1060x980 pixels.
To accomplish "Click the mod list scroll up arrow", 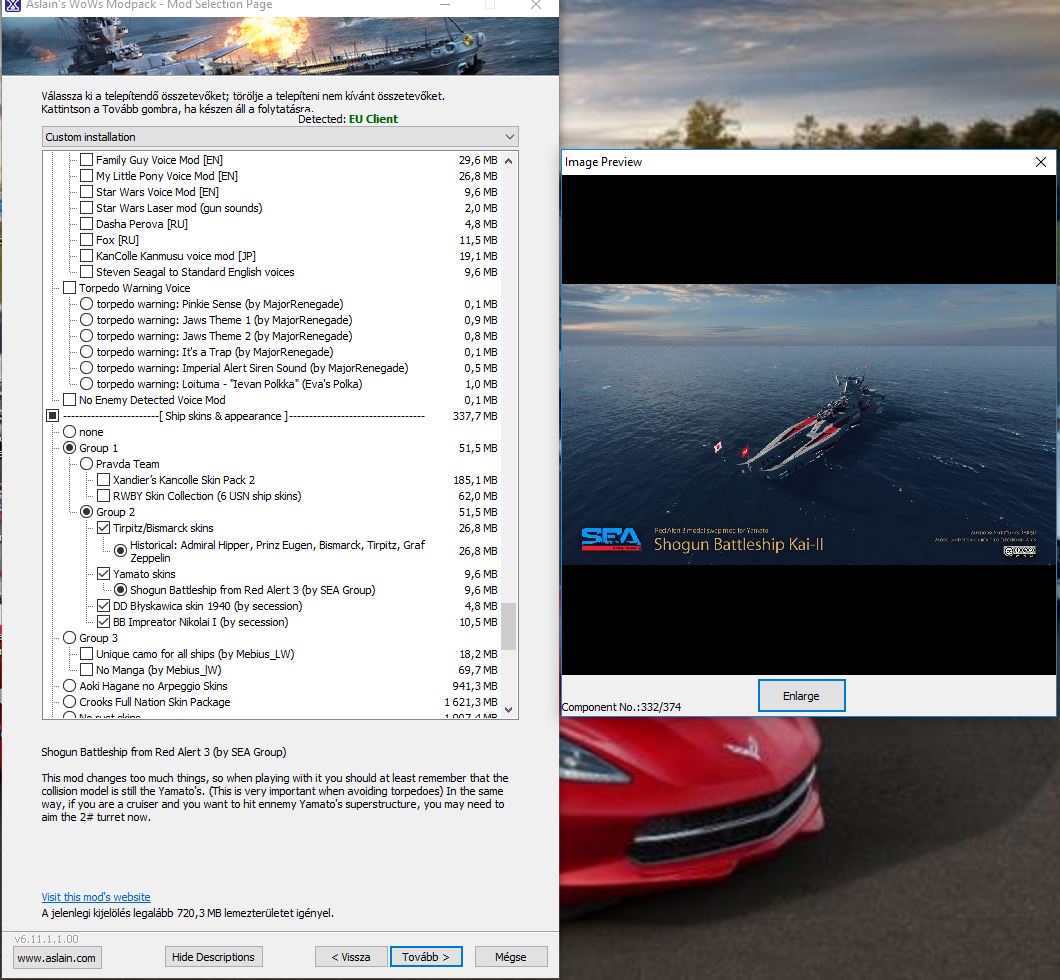I will tap(509, 161).
